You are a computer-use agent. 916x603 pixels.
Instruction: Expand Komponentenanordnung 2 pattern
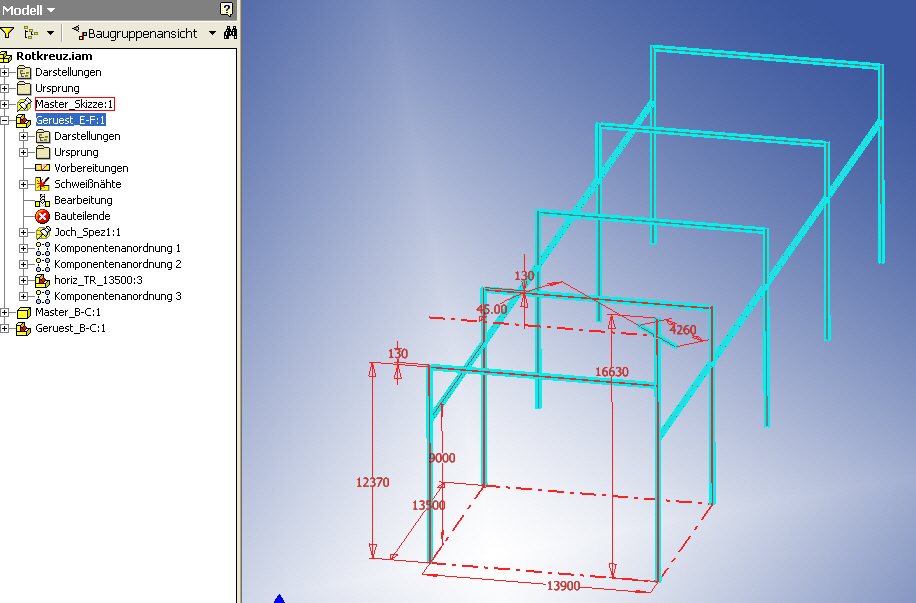(23, 265)
